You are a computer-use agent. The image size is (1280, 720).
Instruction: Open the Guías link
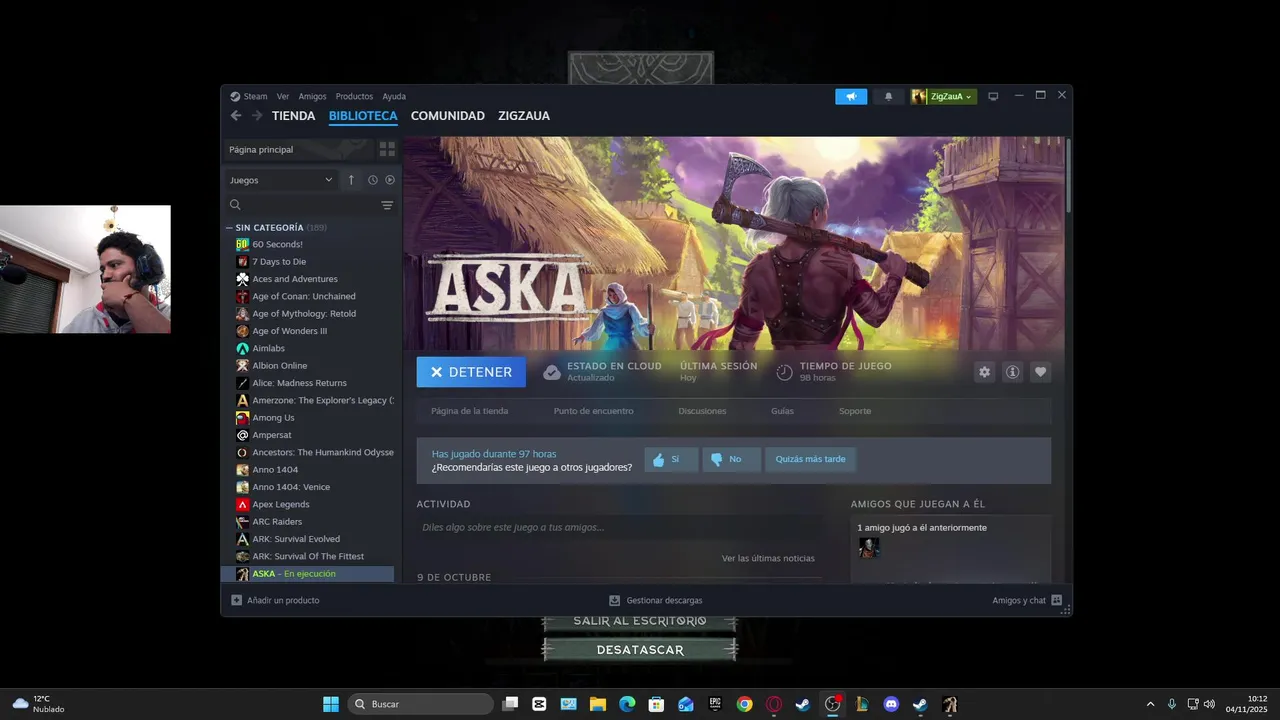(x=782, y=411)
